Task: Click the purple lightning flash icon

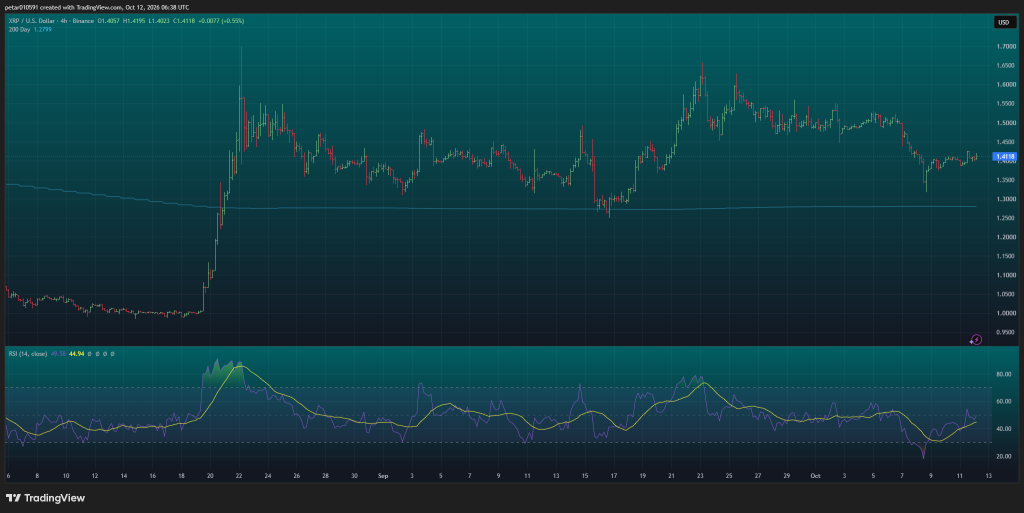Action: (975, 340)
